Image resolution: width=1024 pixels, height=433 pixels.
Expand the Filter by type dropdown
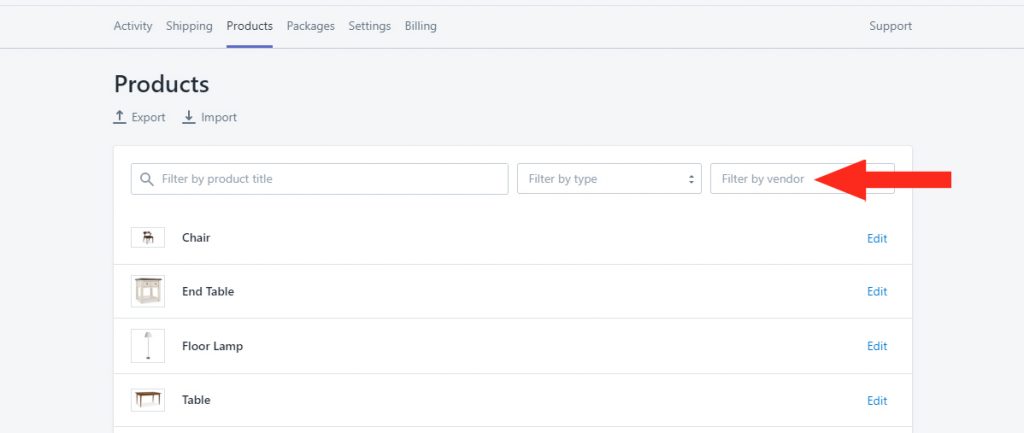click(609, 179)
